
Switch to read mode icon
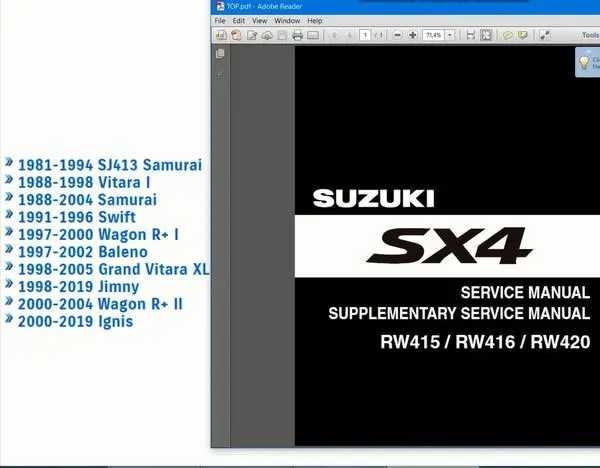click(545, 35)
